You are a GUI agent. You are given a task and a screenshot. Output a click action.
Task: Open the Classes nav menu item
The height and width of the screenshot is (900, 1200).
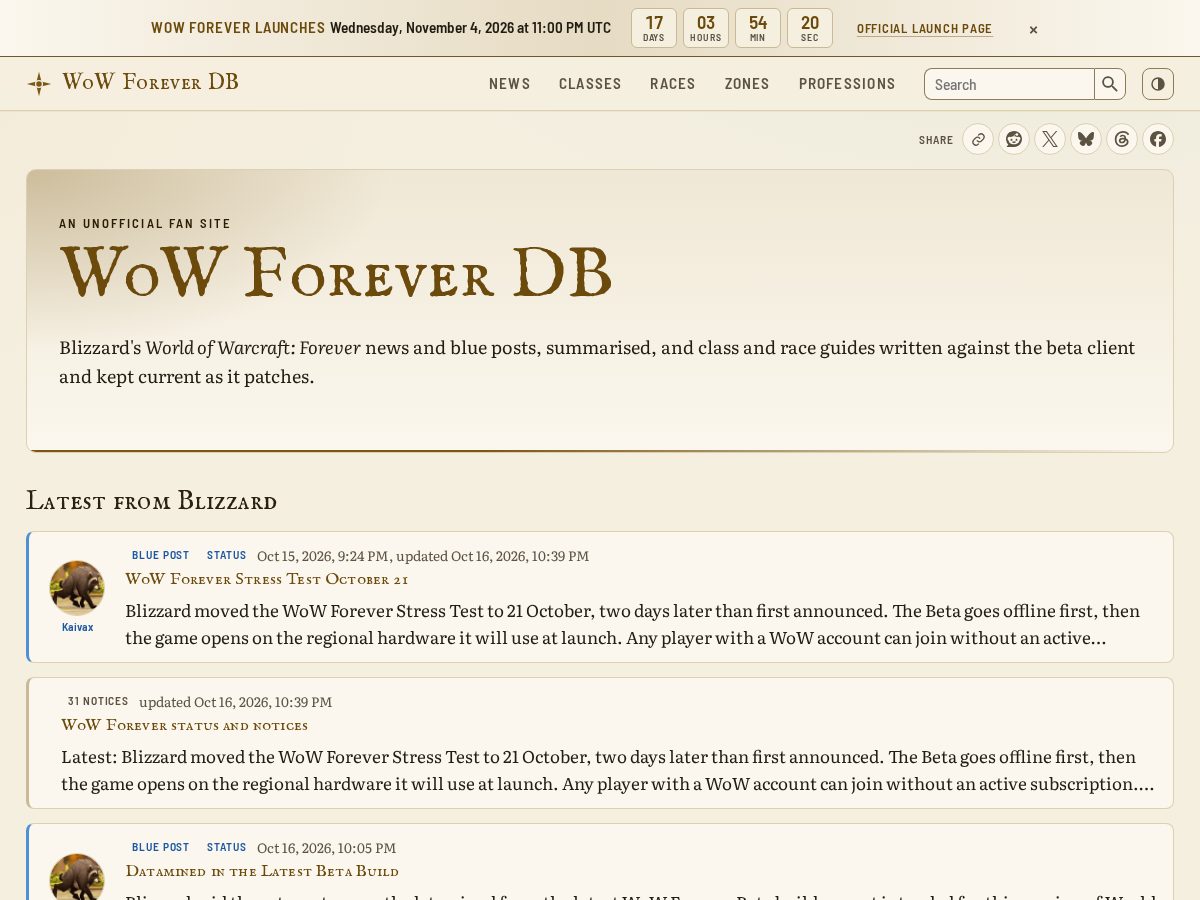pos(590,84)
